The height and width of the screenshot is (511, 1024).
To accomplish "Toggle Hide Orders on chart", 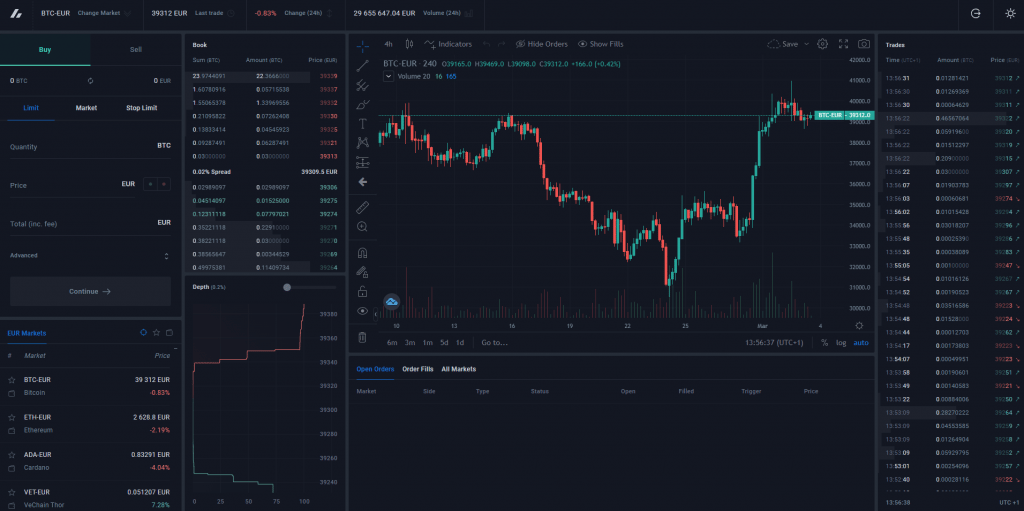I will 541,44.
